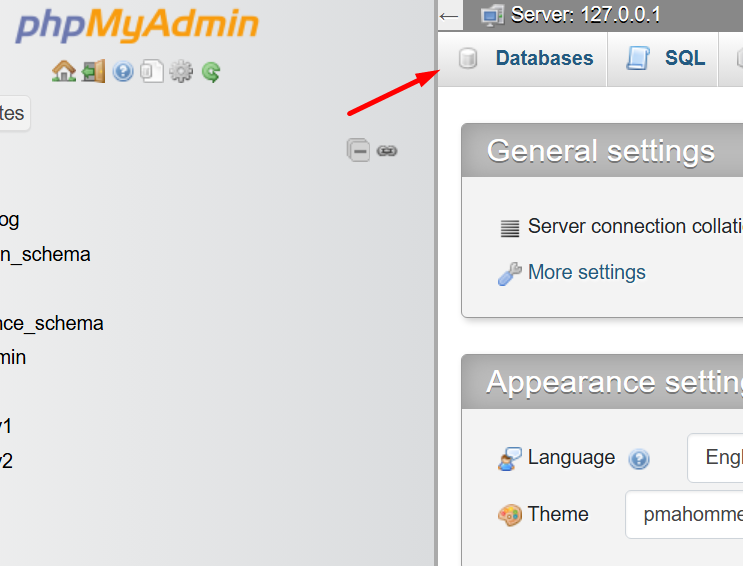
Task: Collapse all database tree items
Action: (358, 150)
